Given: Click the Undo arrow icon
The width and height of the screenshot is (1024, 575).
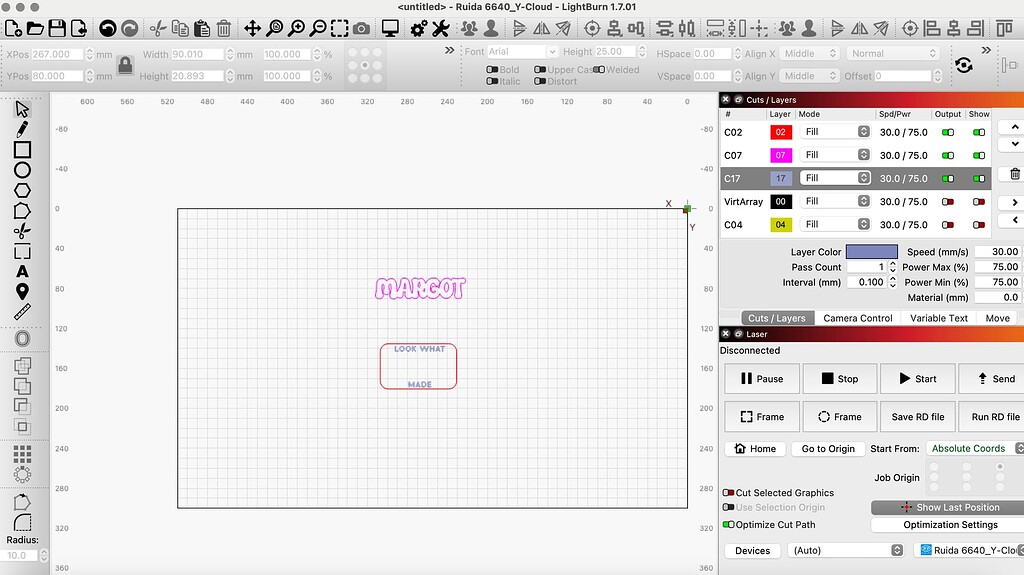Looking at the screenshot, I should click(108, 28).
